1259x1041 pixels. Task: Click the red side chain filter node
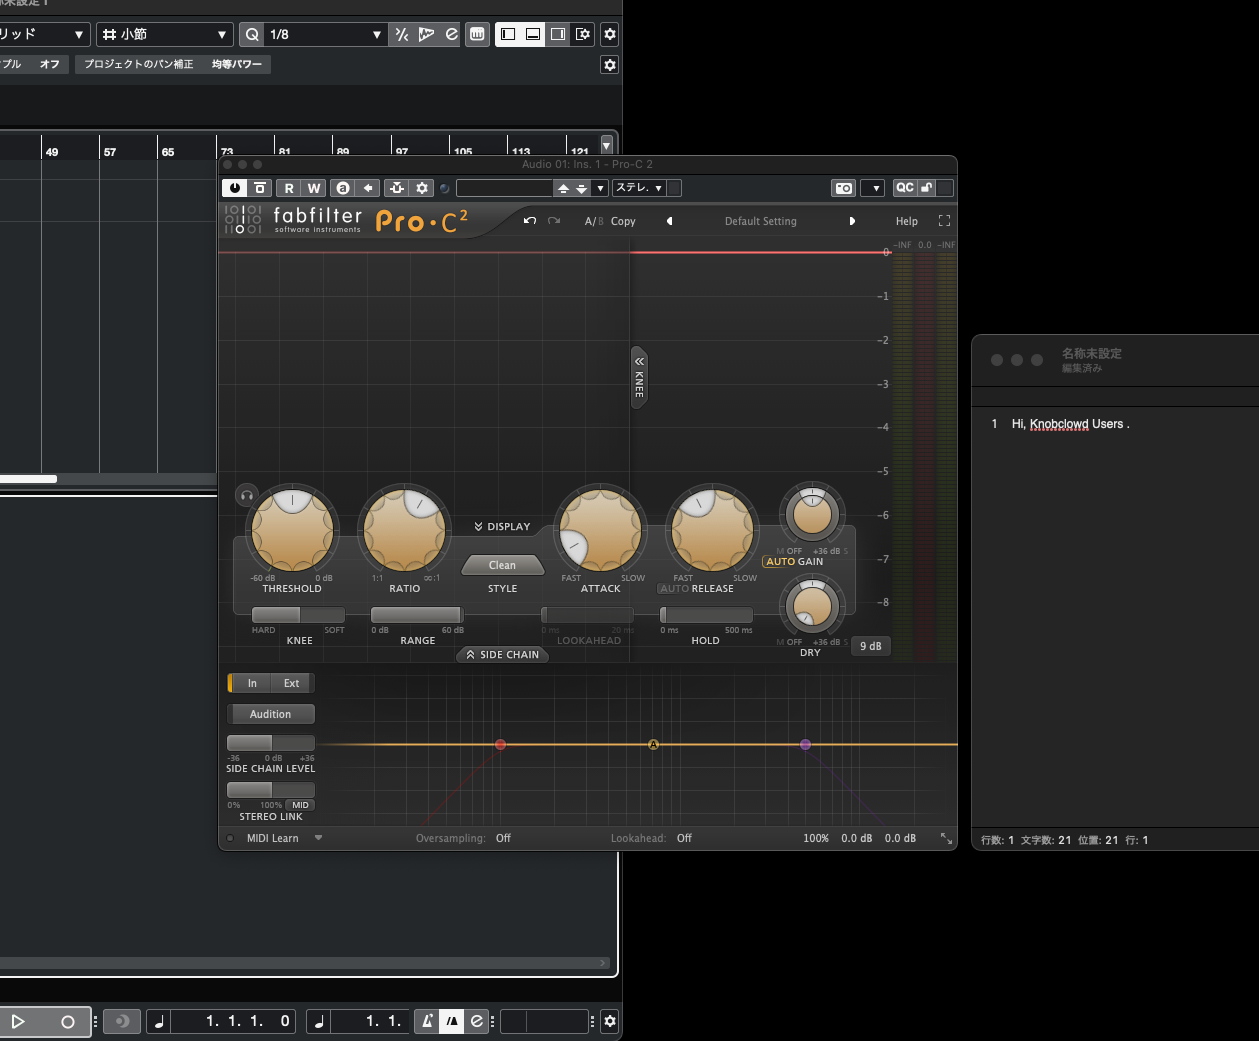click(x=500, y=744)
